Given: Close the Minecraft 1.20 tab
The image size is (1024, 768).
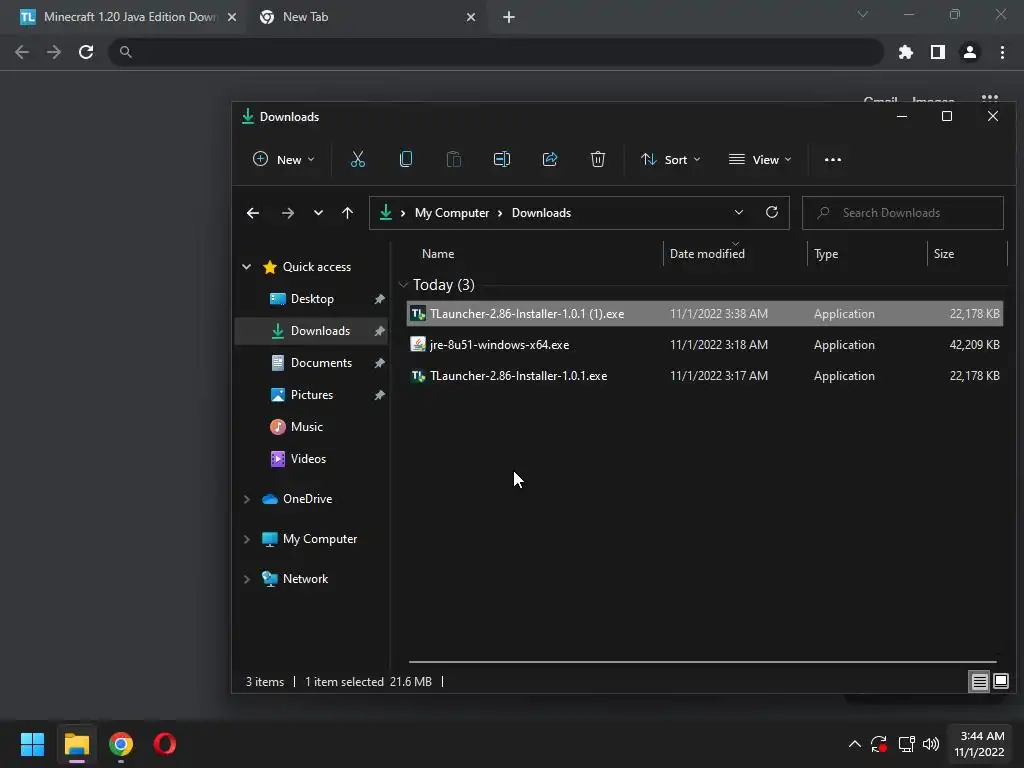Looking at the screenshot, I should click(x=232, y=17).
